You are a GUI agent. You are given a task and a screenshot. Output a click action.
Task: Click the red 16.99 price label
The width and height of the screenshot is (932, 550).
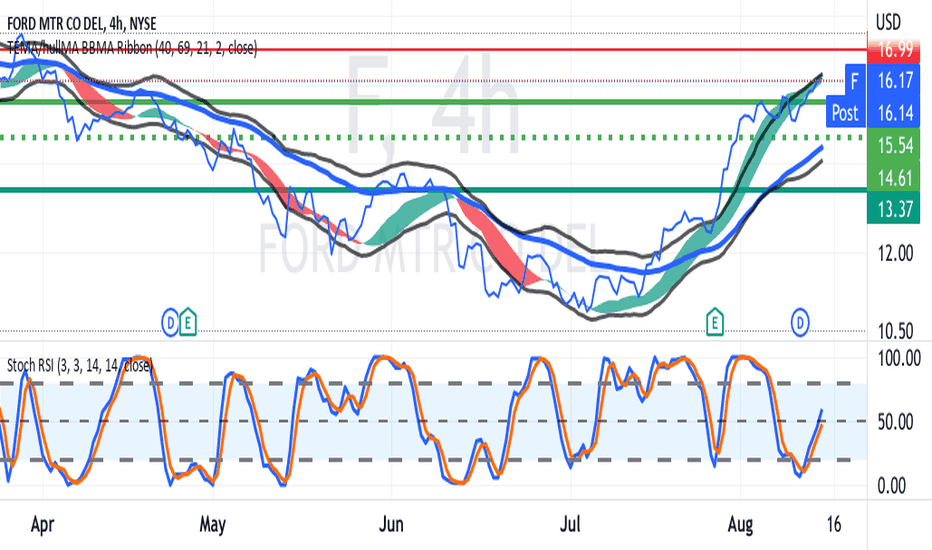893,49
